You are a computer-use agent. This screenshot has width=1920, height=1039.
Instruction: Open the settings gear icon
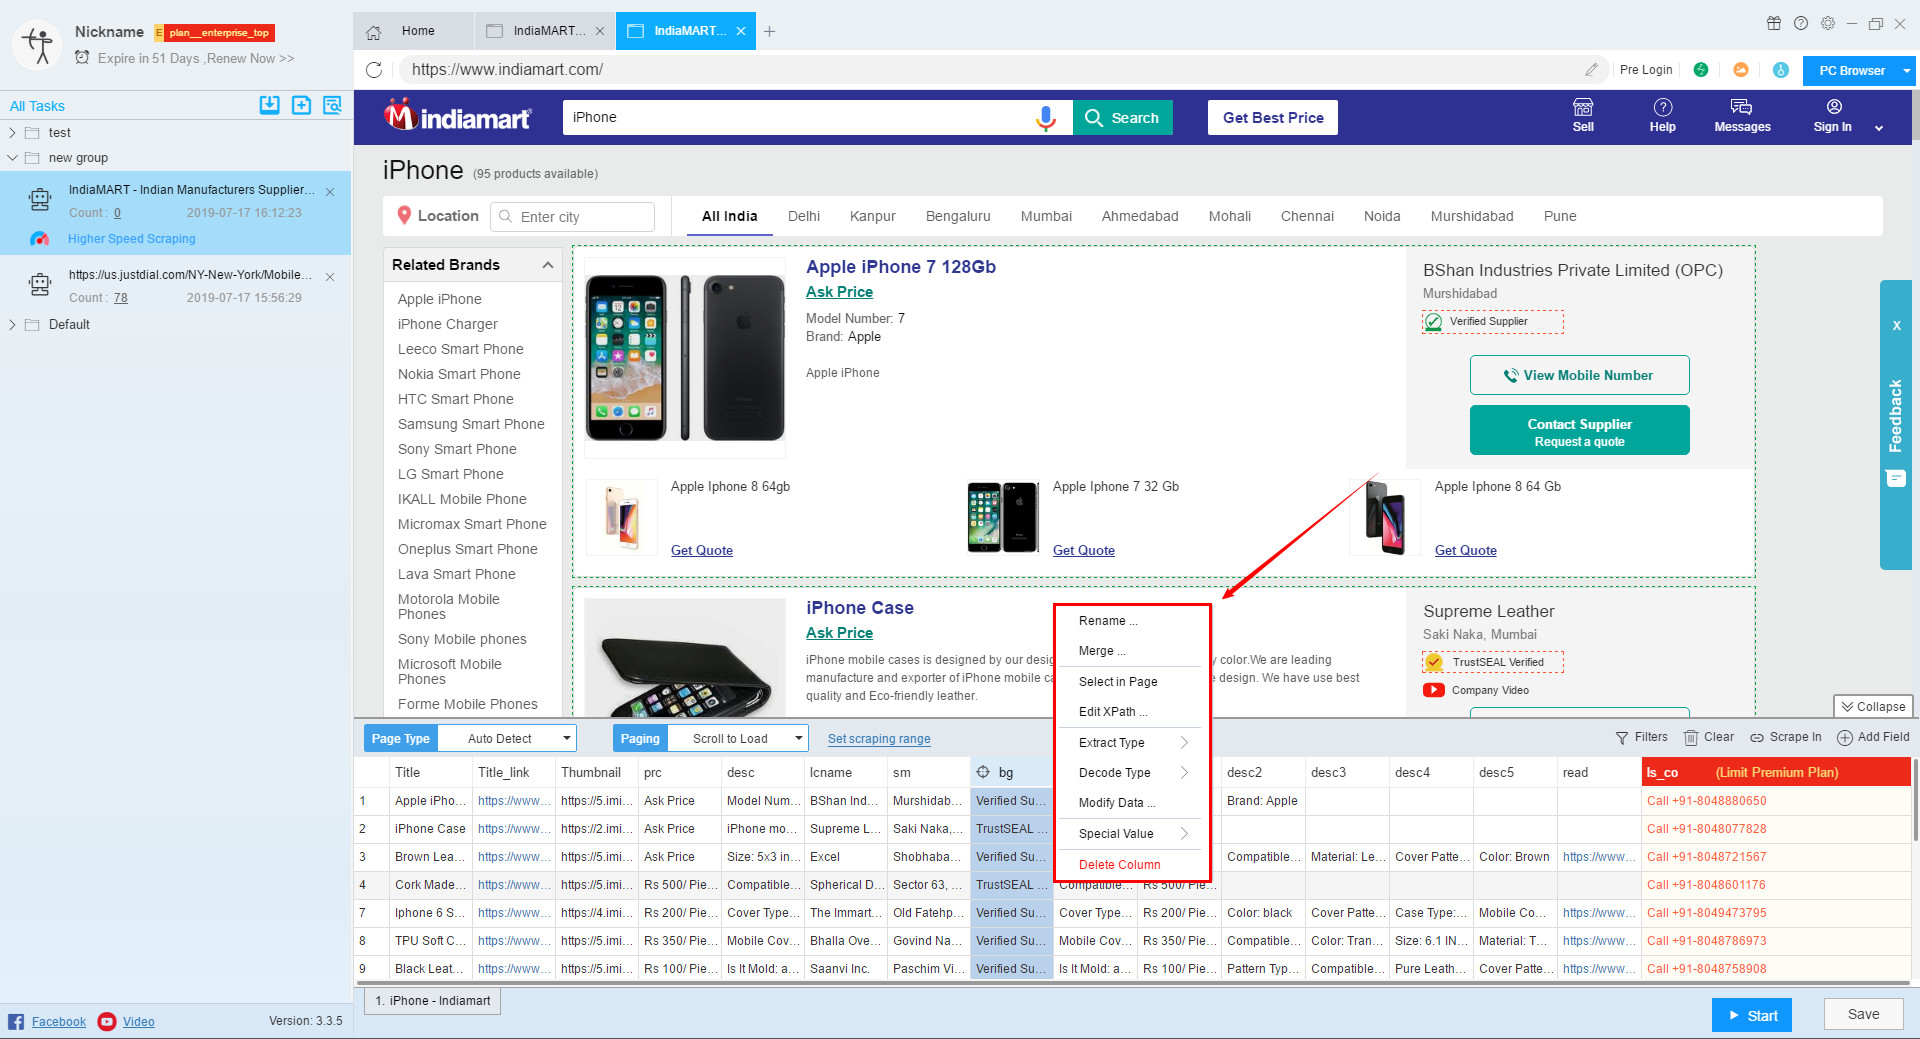1828,23
